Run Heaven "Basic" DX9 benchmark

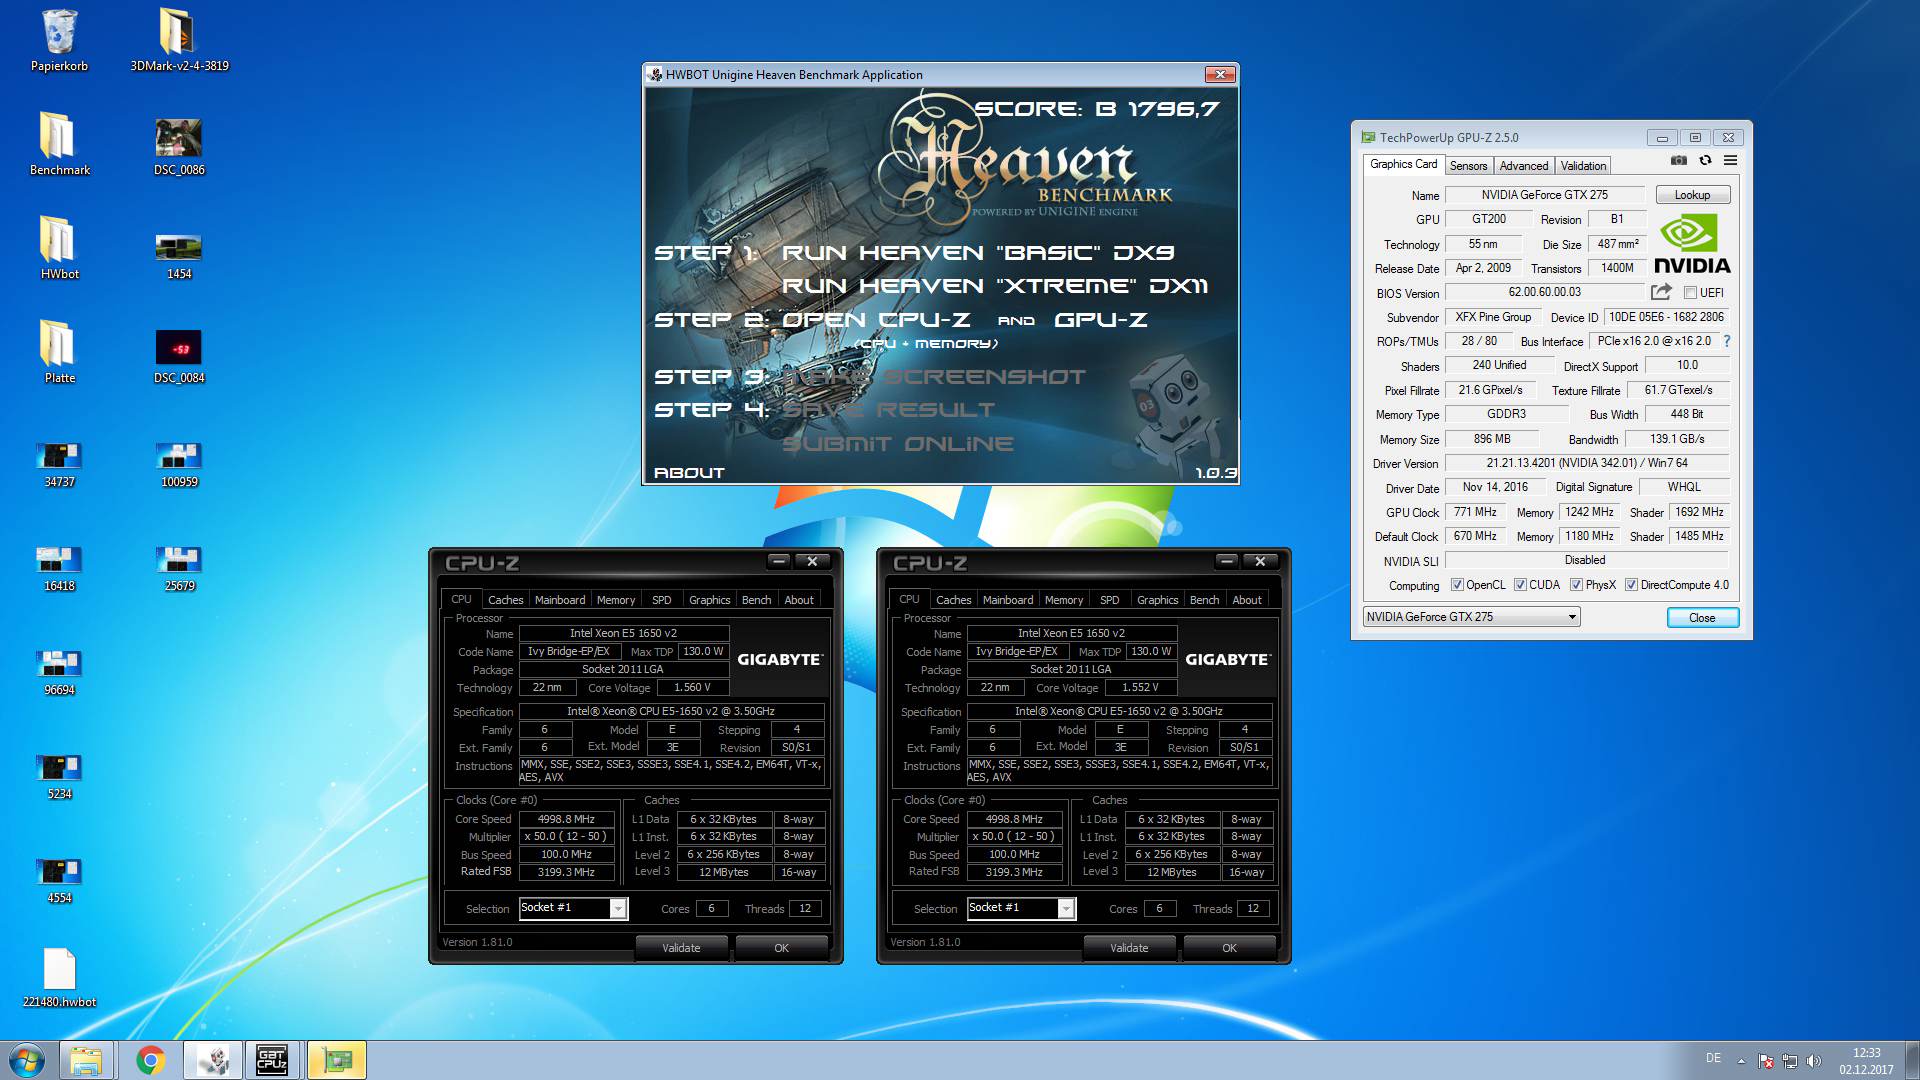click(978, 253)
